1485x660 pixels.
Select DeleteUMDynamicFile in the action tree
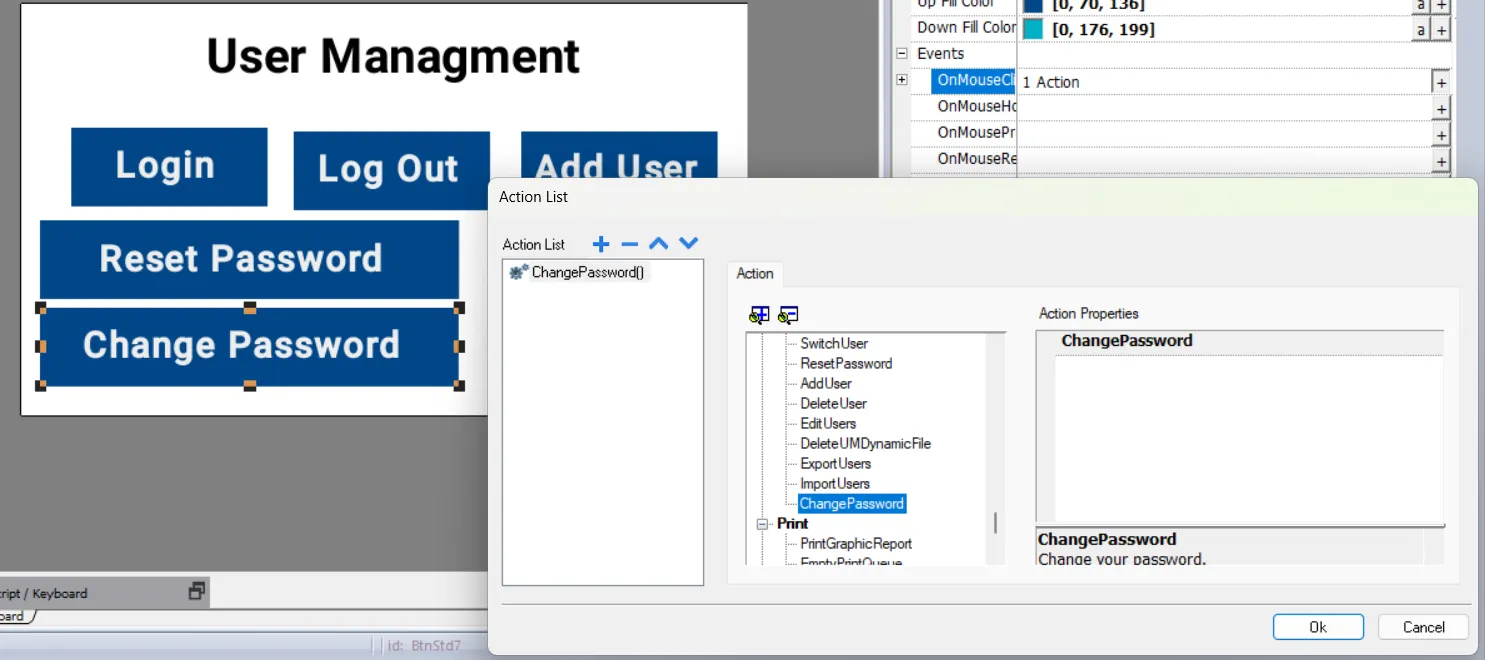coord(865,443)
